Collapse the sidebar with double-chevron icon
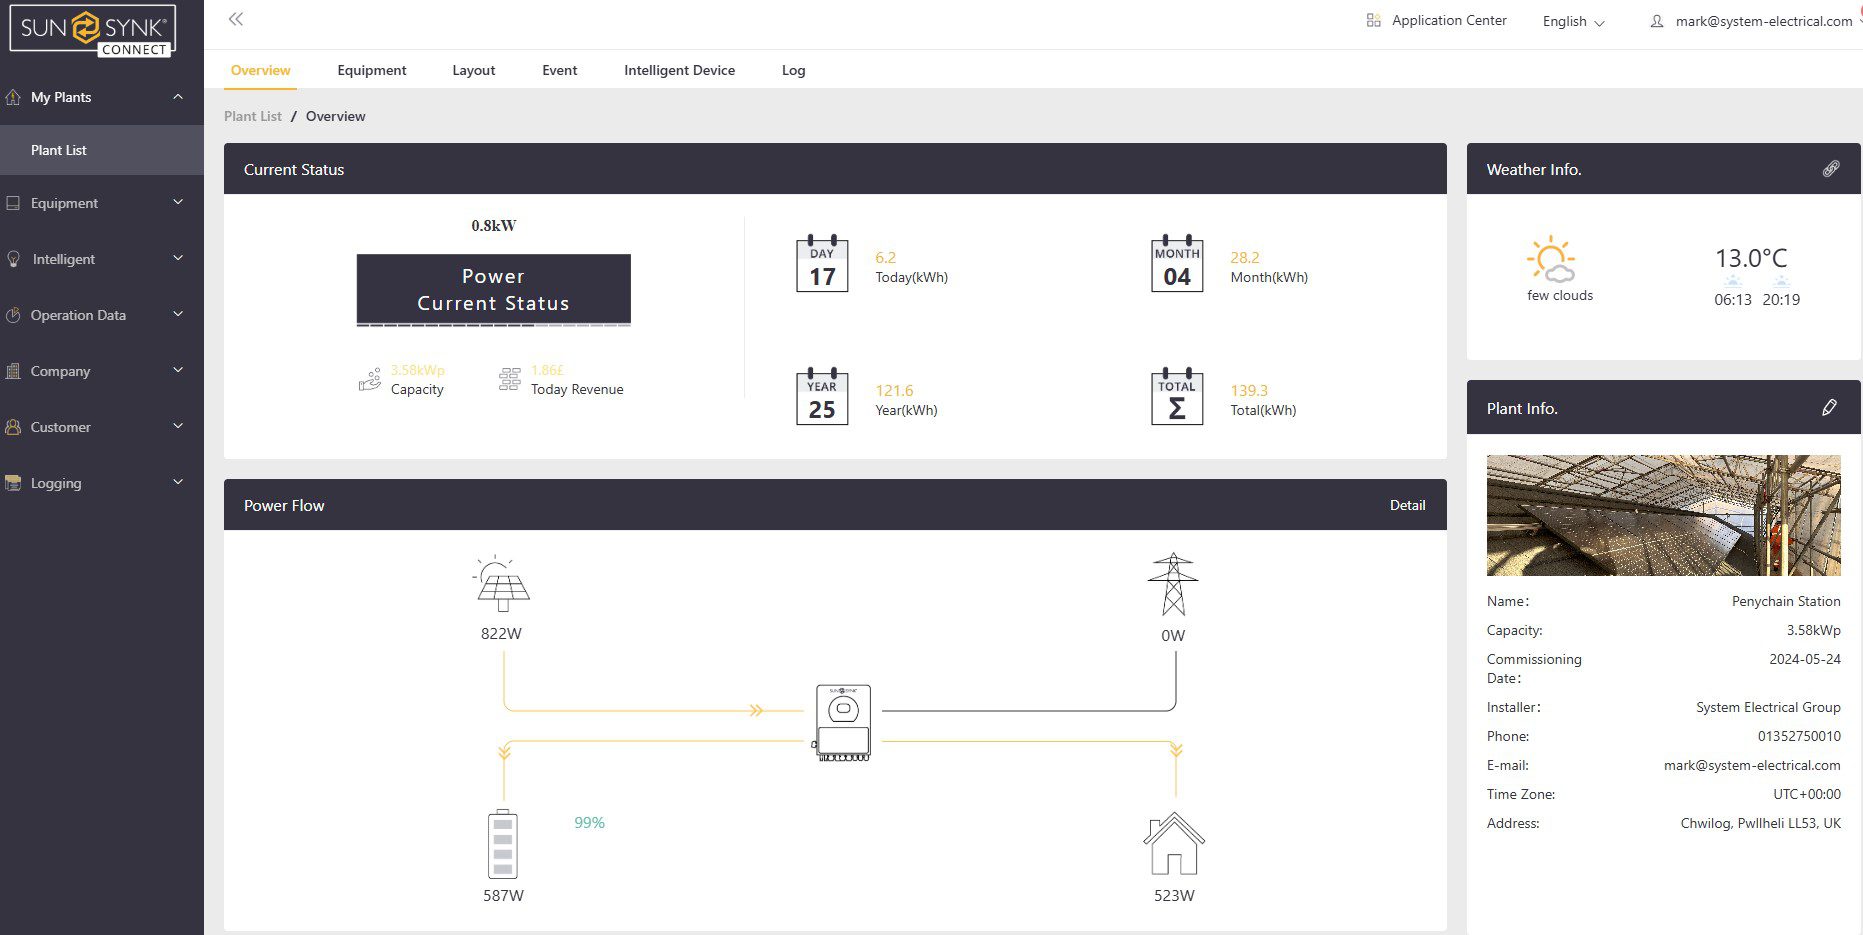 click(236, 19)
